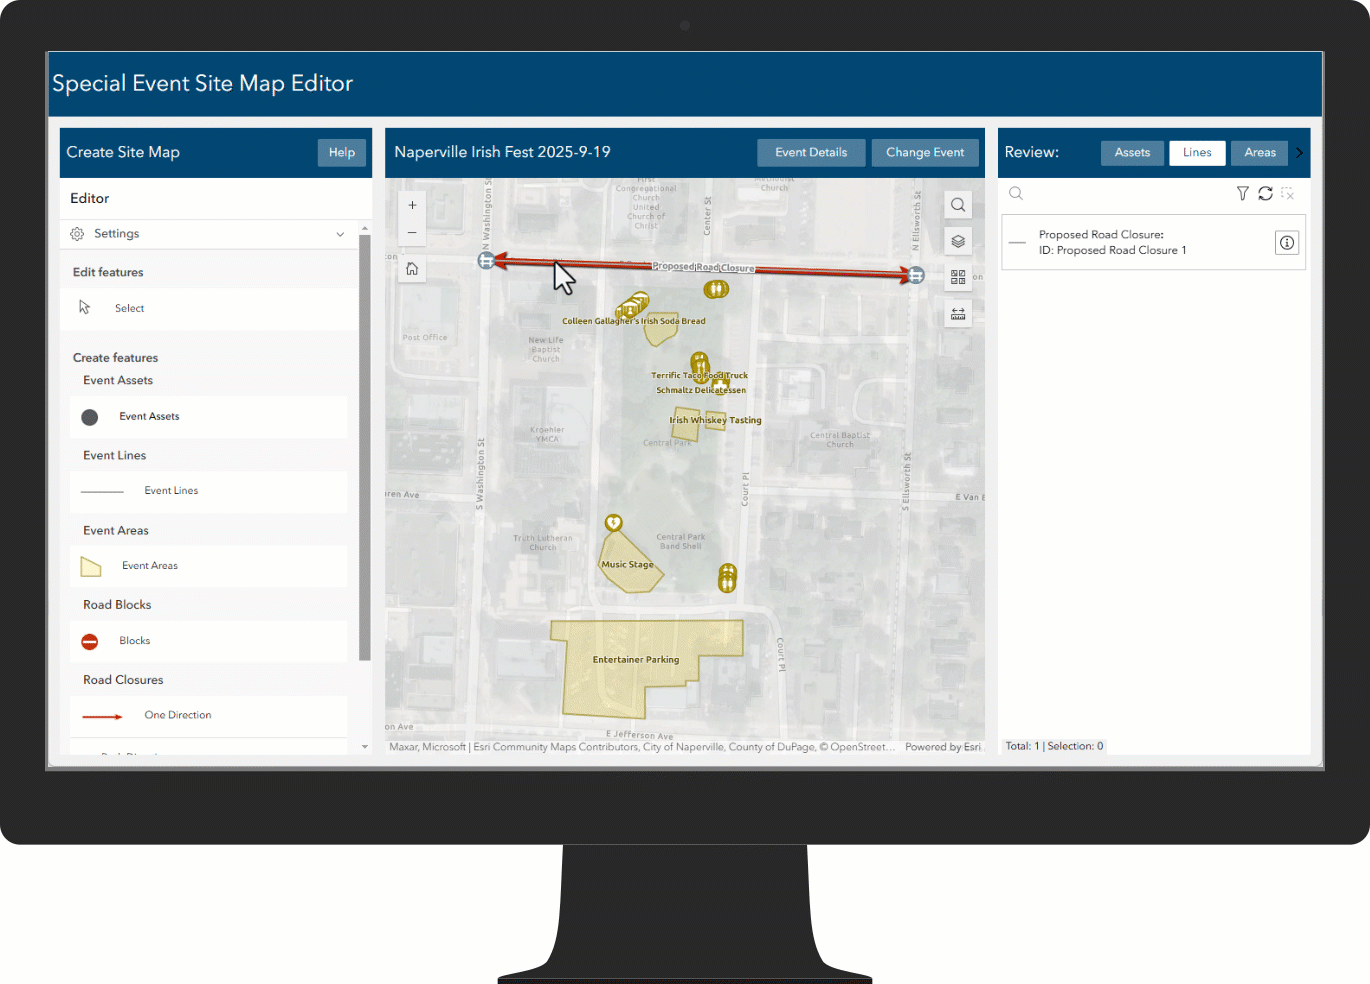The height and width of the screenshot is (984, 1370).
Task: Open the map search magnifier tool
Action: pyautogui.click(x=957, y=204)
